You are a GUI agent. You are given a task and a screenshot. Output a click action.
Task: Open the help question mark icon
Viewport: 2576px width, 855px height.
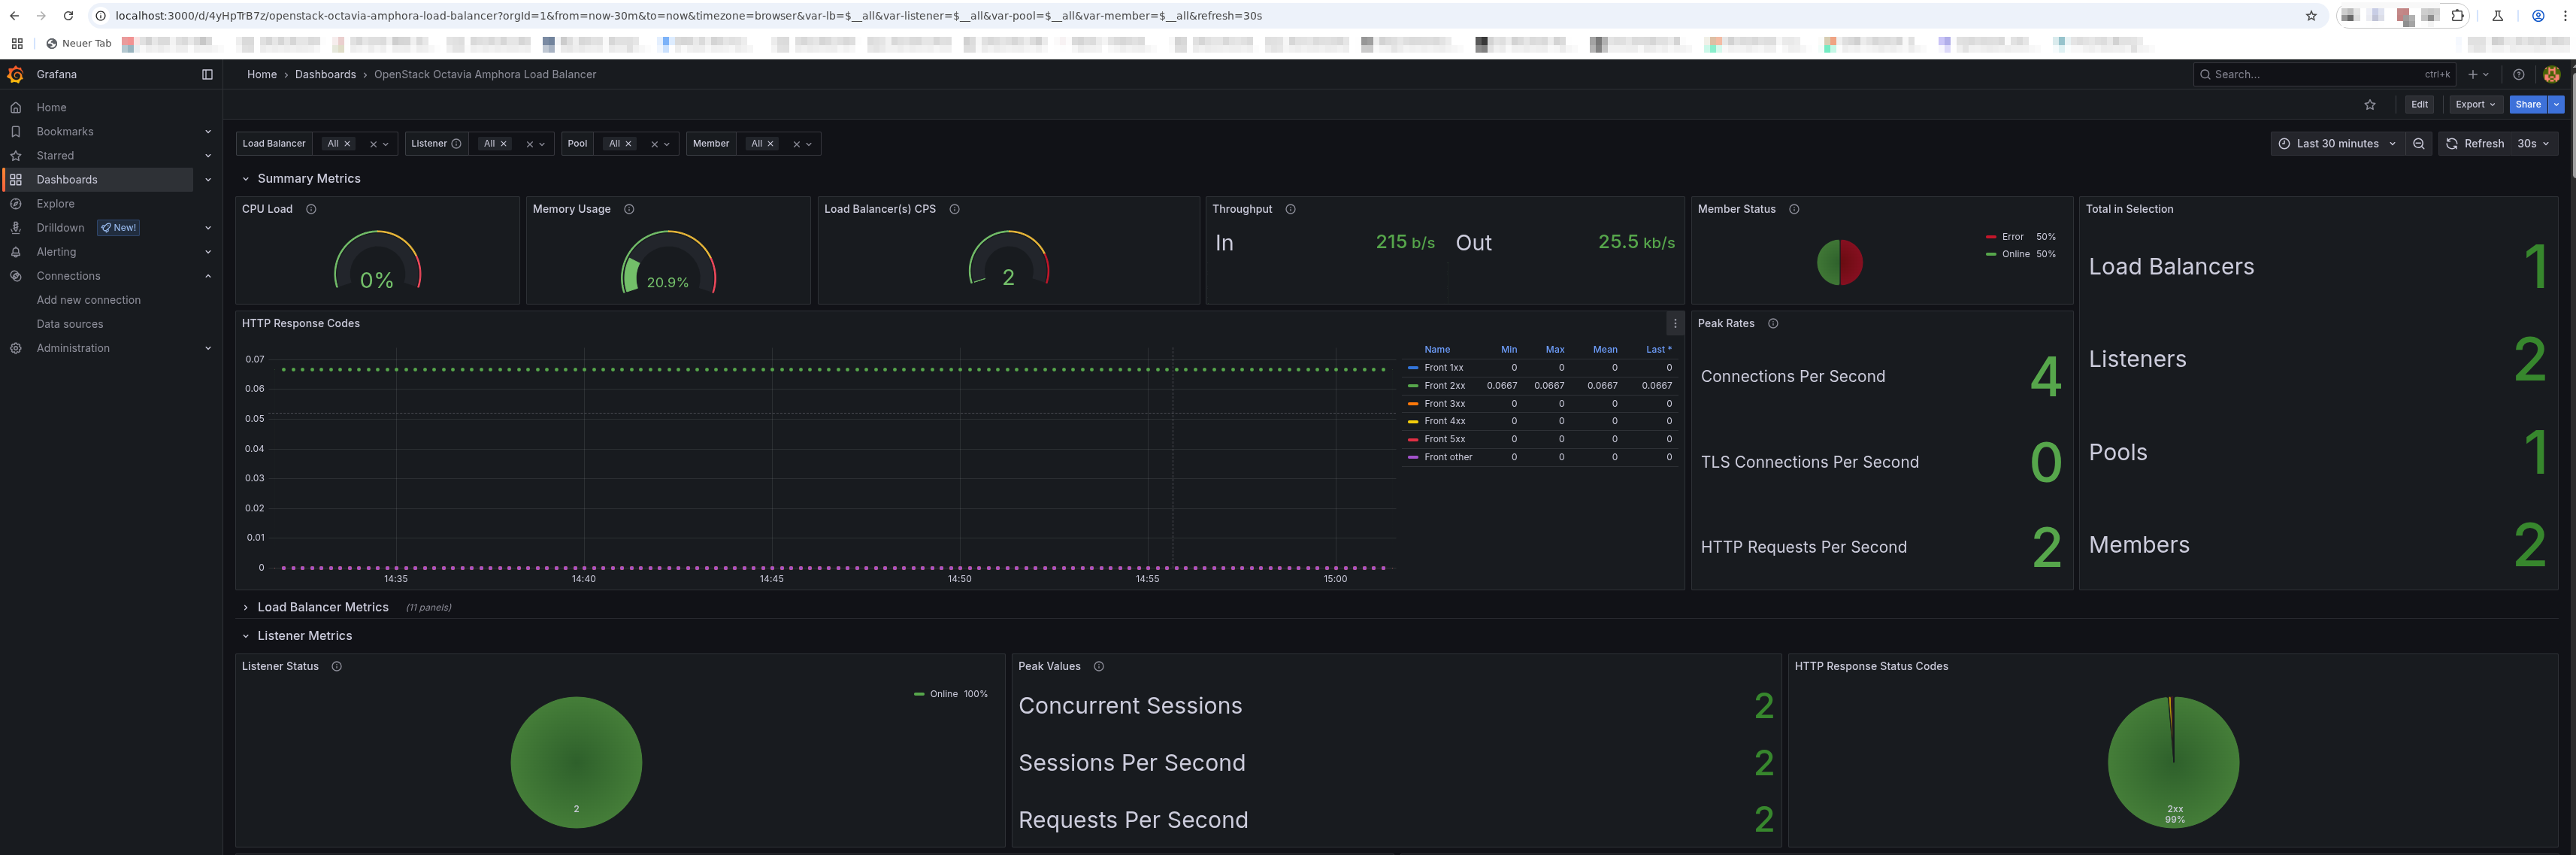2519,75
